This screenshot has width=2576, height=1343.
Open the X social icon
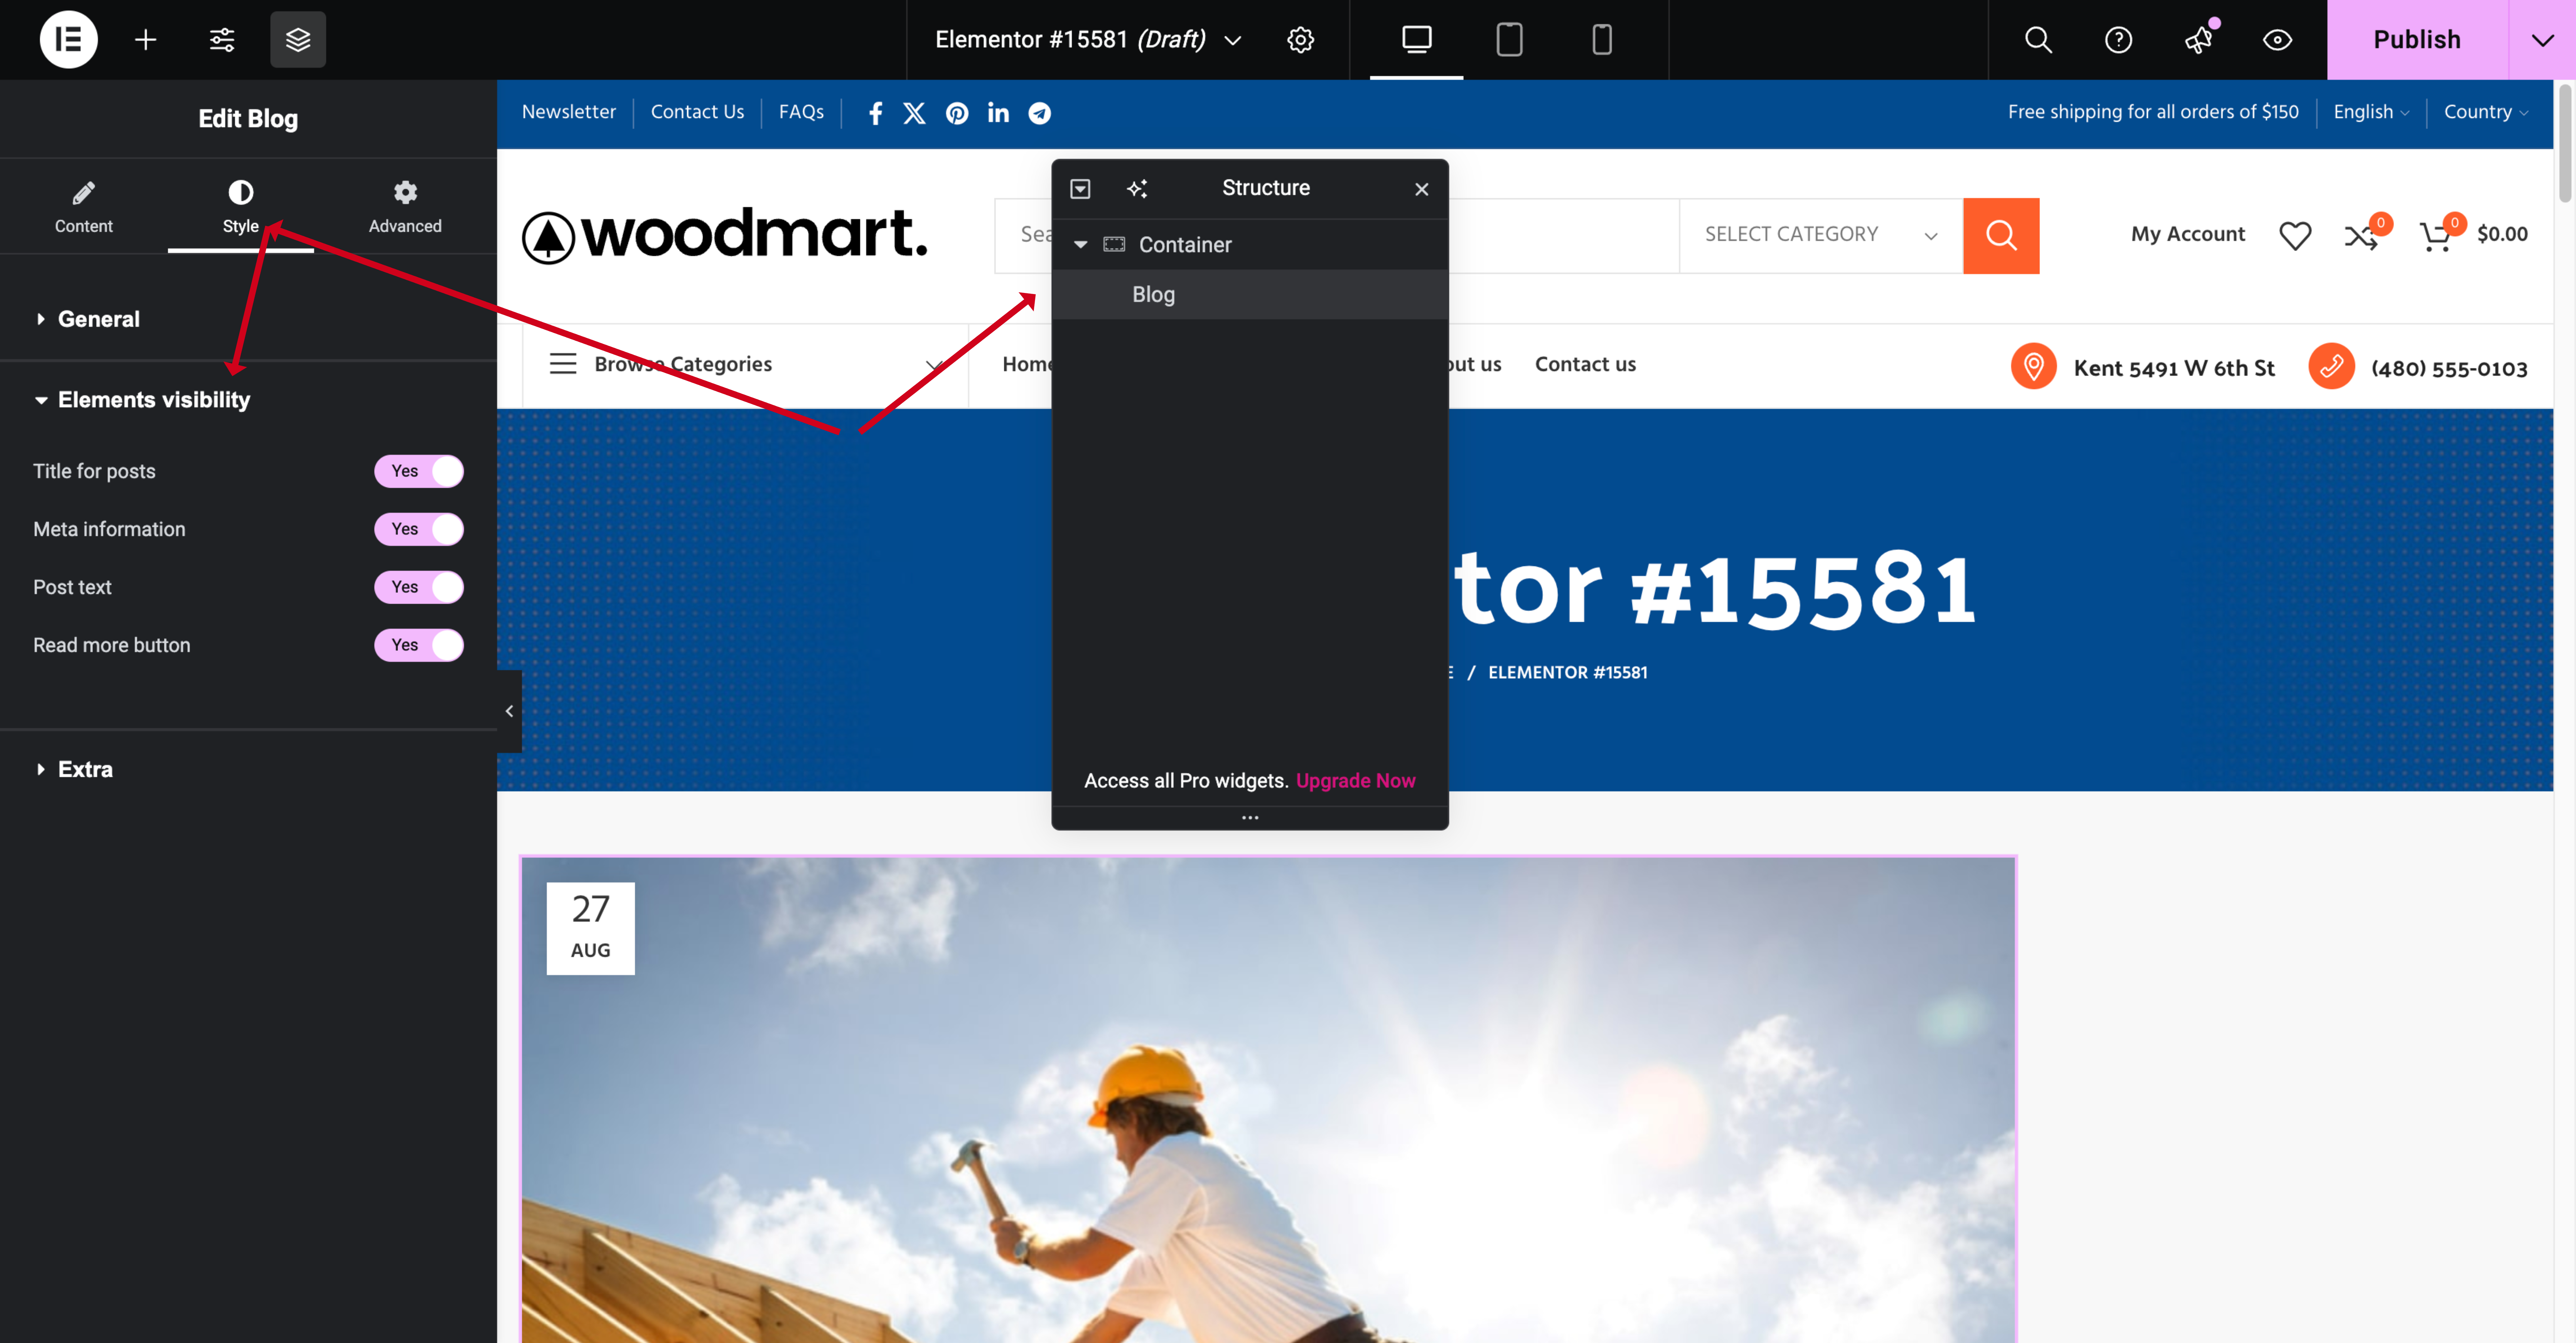[914, 113]
